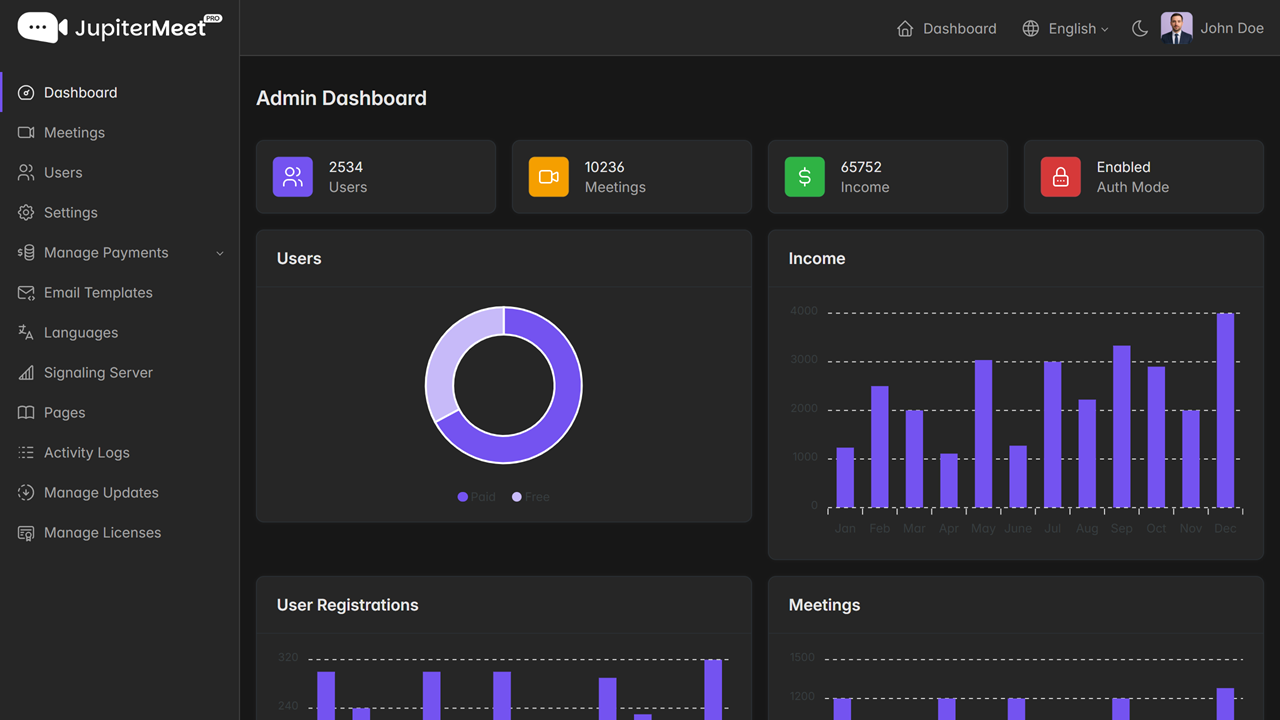Click the red Auth Mode lock icon

1060,177
